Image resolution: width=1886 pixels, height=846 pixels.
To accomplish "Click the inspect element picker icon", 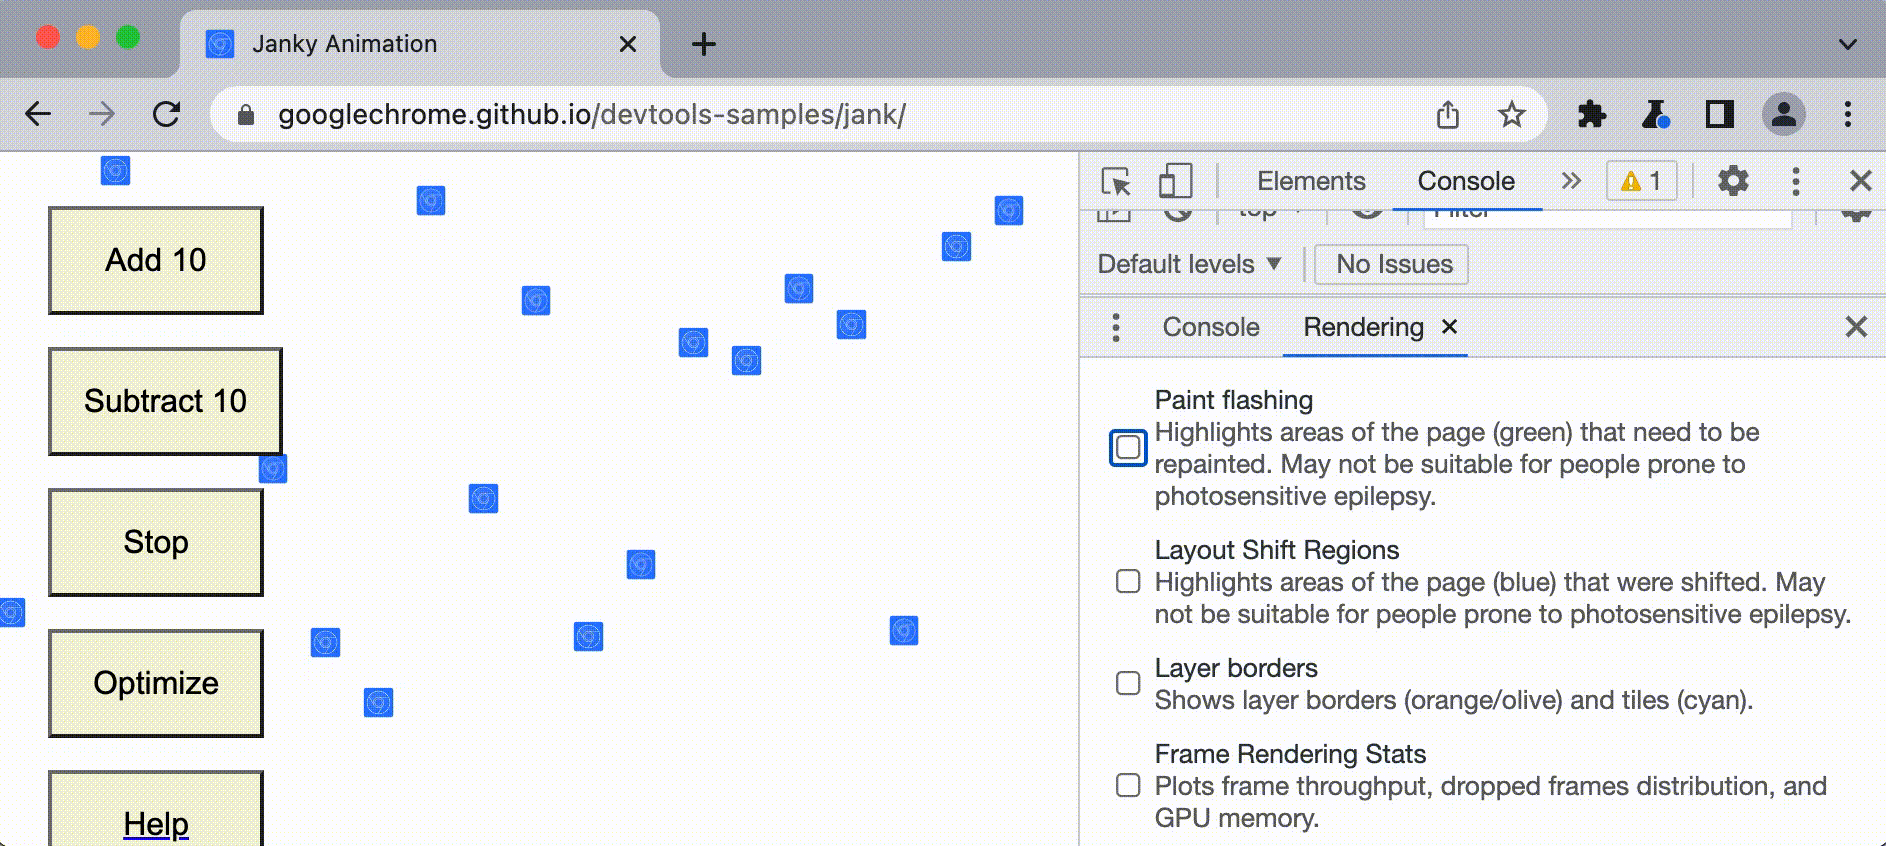I will pos(1116,182).
